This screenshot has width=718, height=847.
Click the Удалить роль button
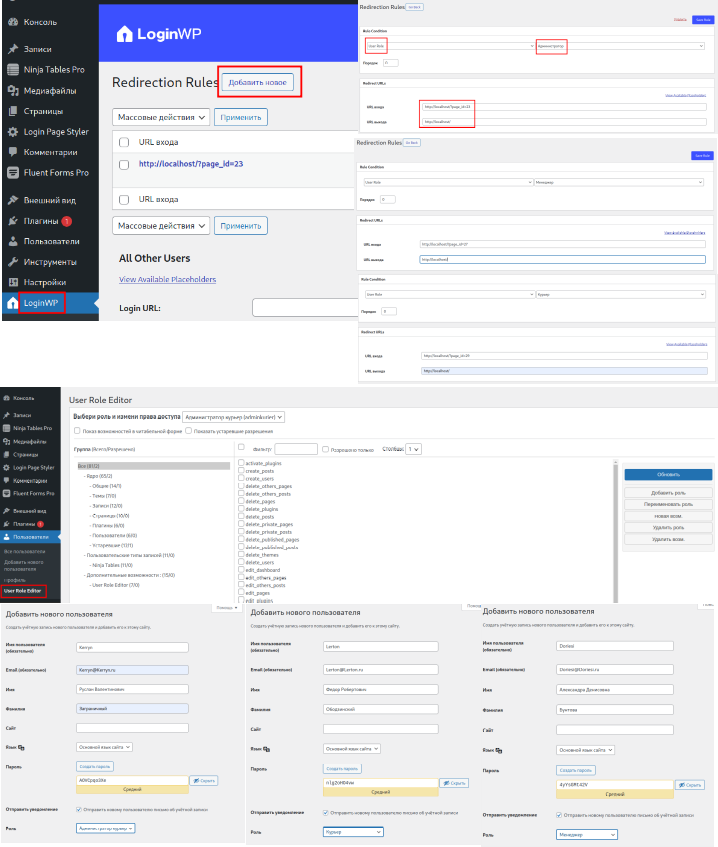(x=668, y=527)
